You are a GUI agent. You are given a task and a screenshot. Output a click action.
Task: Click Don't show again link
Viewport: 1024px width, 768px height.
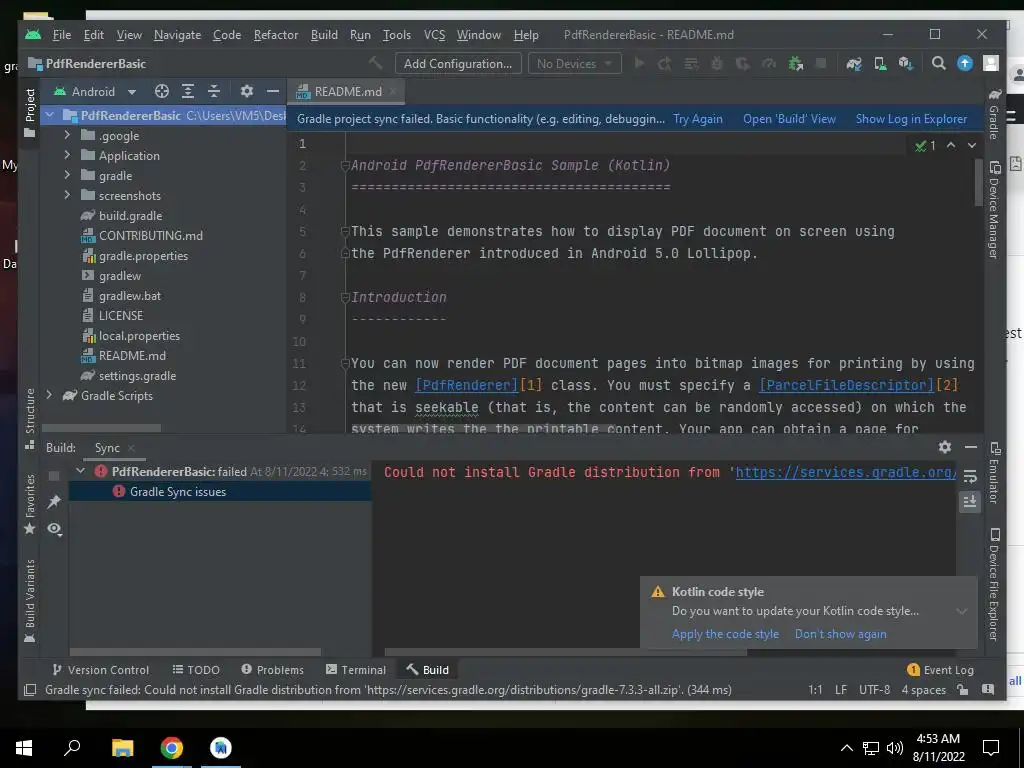(840, 634)
